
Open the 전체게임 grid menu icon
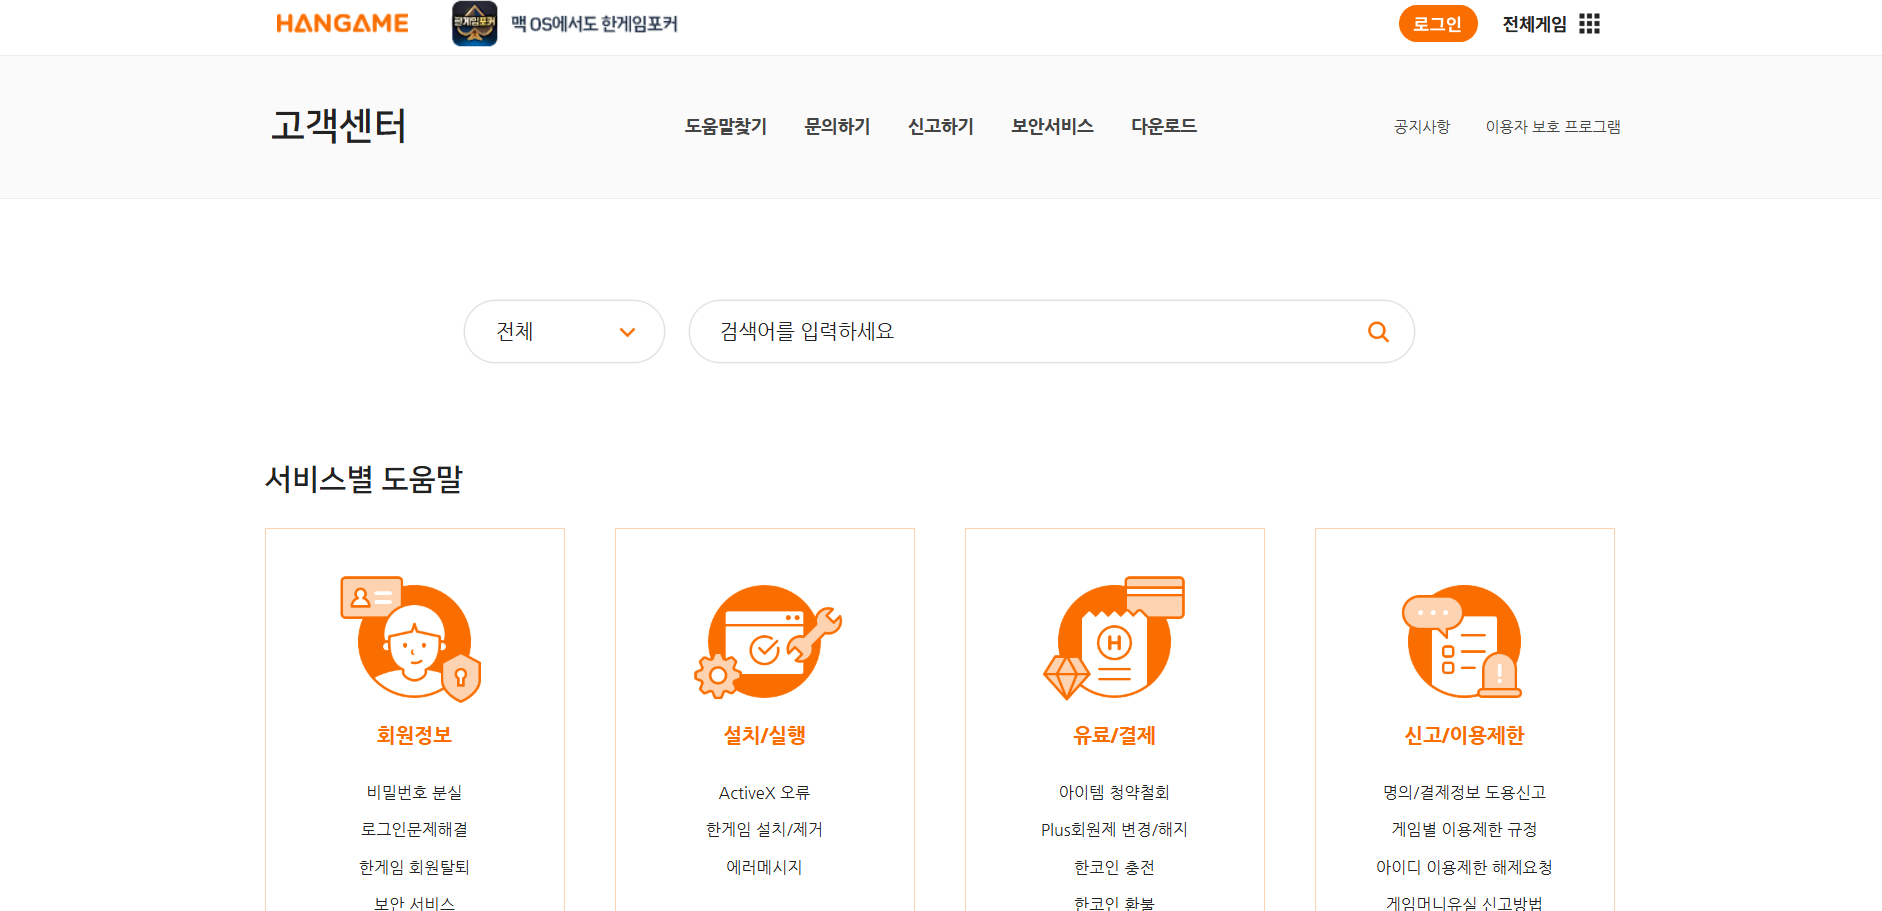point(1590,23)
